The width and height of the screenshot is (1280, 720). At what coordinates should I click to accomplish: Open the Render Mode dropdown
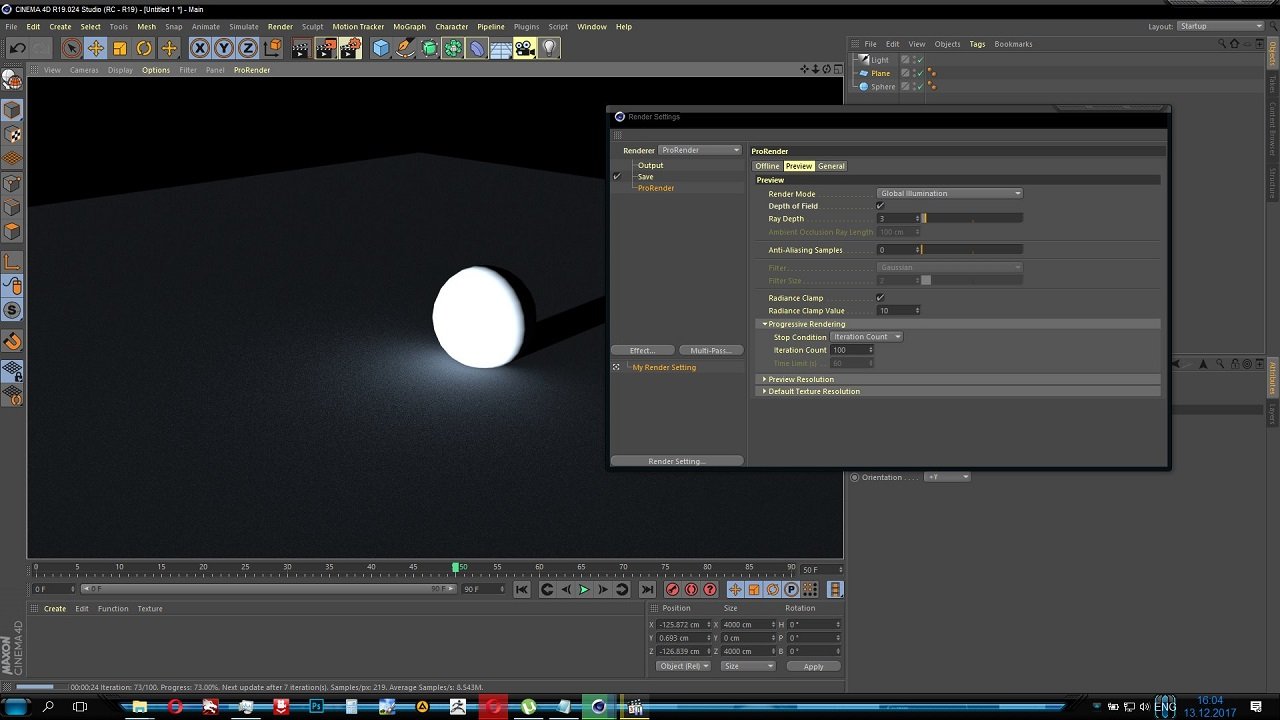coord(950,194)
